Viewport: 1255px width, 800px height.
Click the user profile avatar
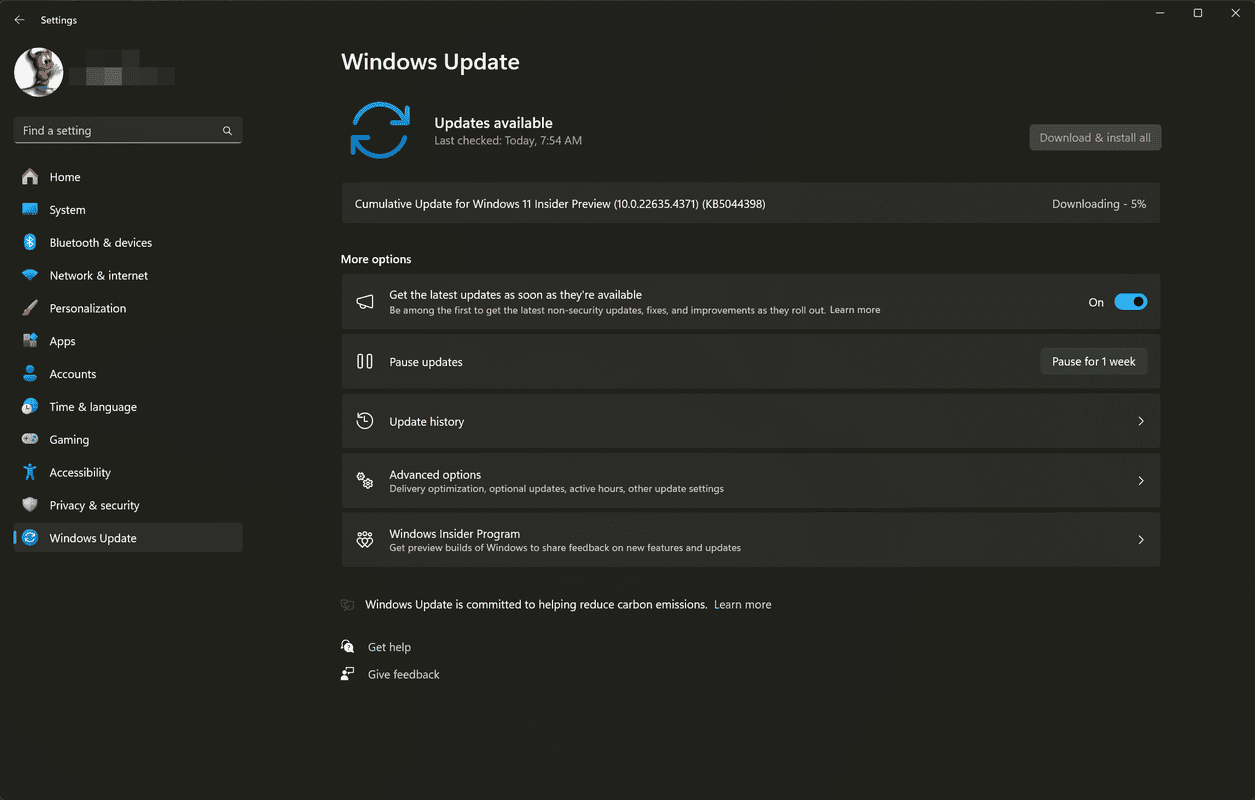[39, 73]
